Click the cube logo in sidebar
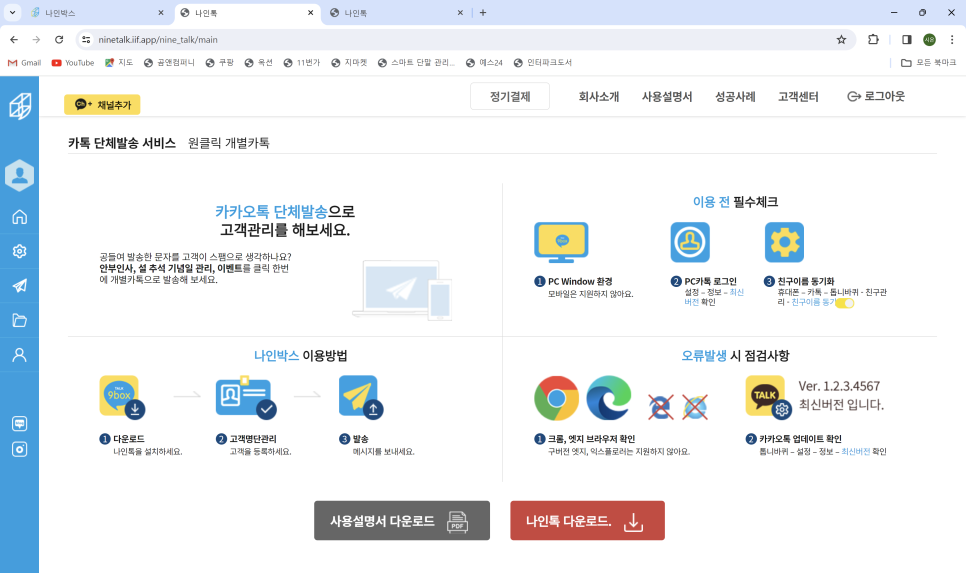966x573 pixels. tap(20, 106)
